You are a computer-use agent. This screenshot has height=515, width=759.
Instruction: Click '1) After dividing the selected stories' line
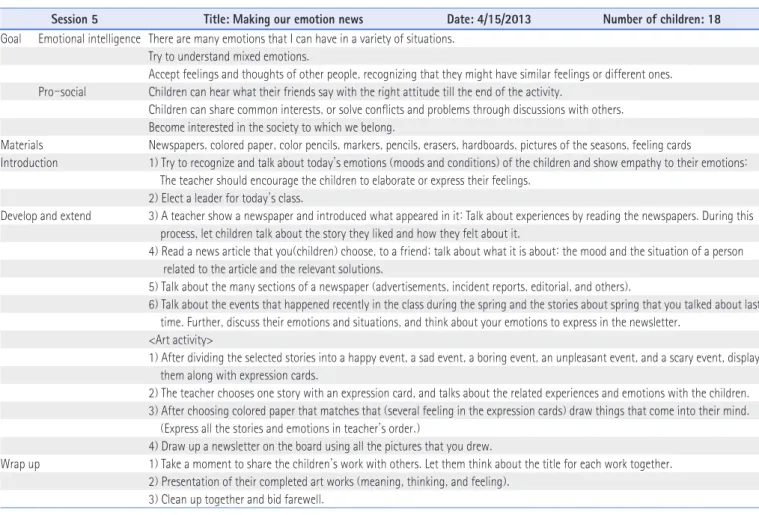[454, 358]
